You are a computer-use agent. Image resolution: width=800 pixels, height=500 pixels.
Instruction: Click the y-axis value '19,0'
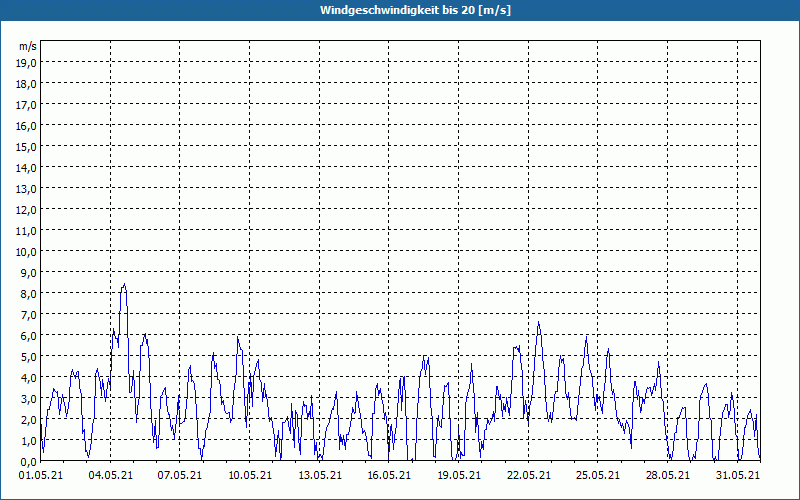pyautogui.click(x=28, y=62)
